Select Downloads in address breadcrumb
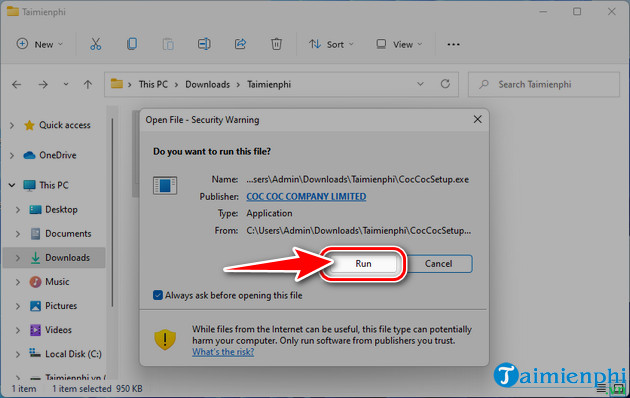630x398 pixels. (x=207, y=84)
